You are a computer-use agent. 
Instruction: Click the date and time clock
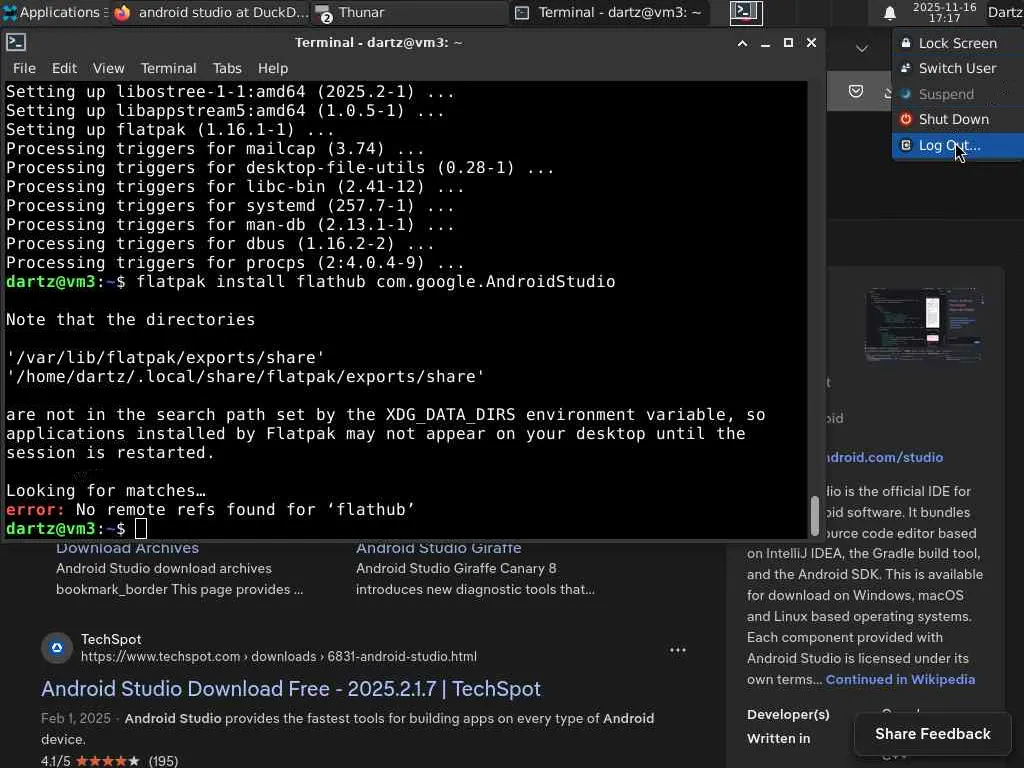944,12
